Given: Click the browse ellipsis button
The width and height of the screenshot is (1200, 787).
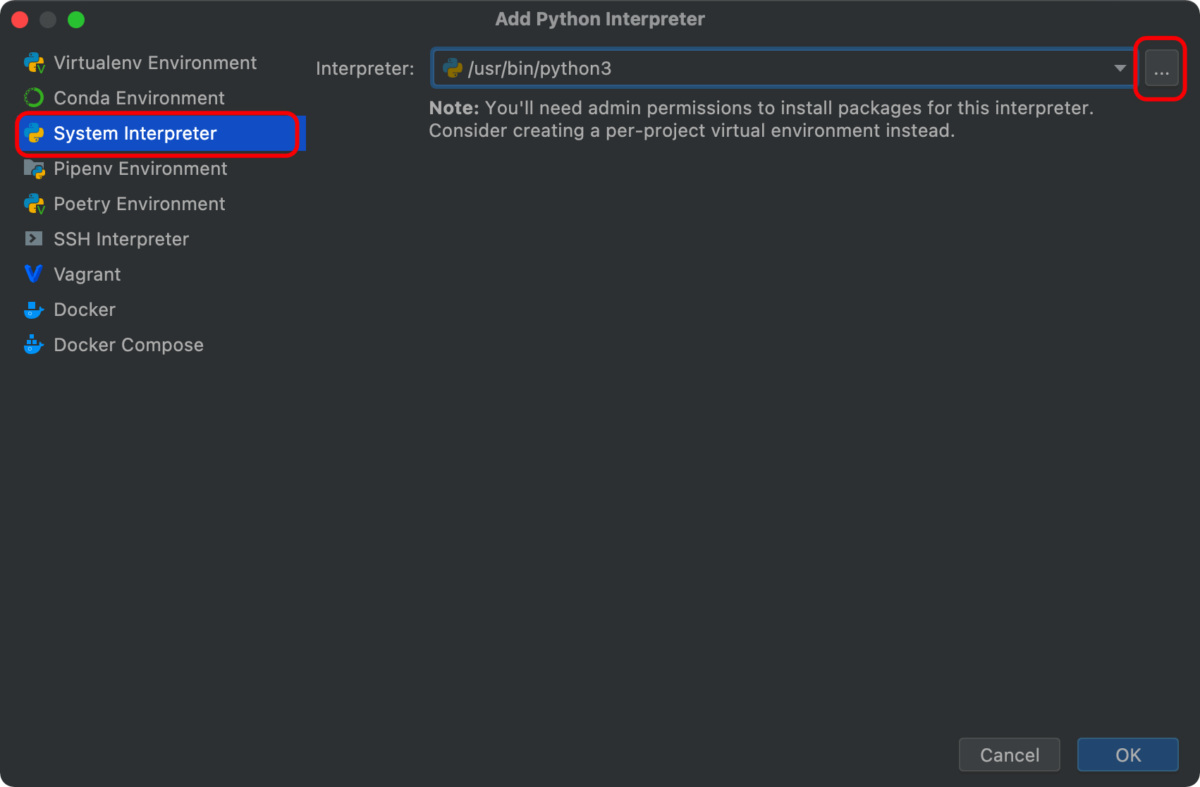Looking at the screenshot, I should coord(1160,68).
